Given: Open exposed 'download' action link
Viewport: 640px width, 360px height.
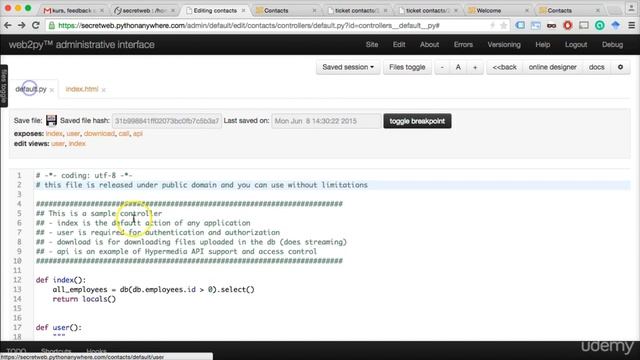Looking at the screenshot, I should point(99,133).
